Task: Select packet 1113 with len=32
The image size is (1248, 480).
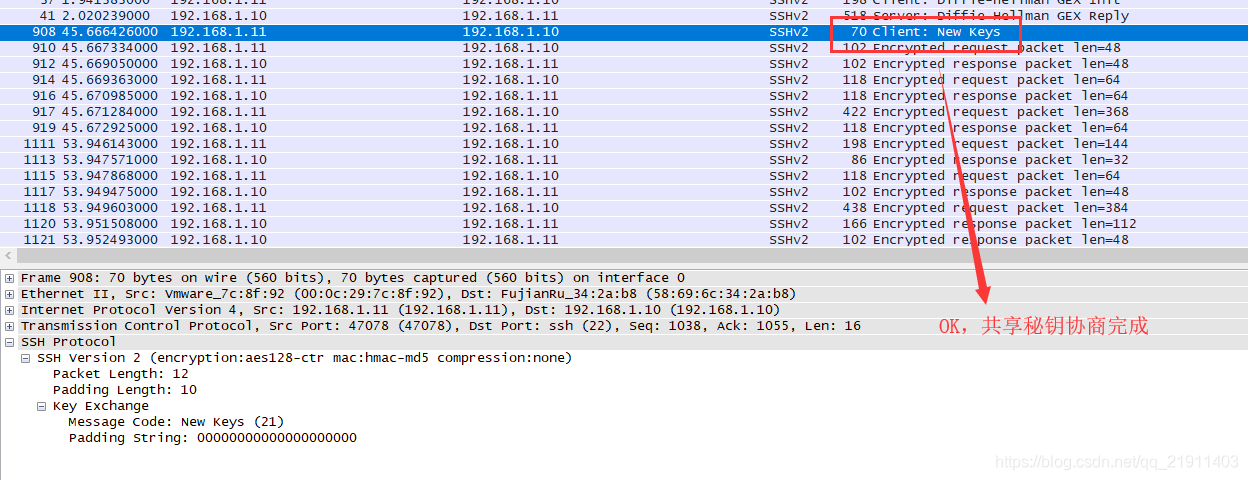Action: (624, 160)
